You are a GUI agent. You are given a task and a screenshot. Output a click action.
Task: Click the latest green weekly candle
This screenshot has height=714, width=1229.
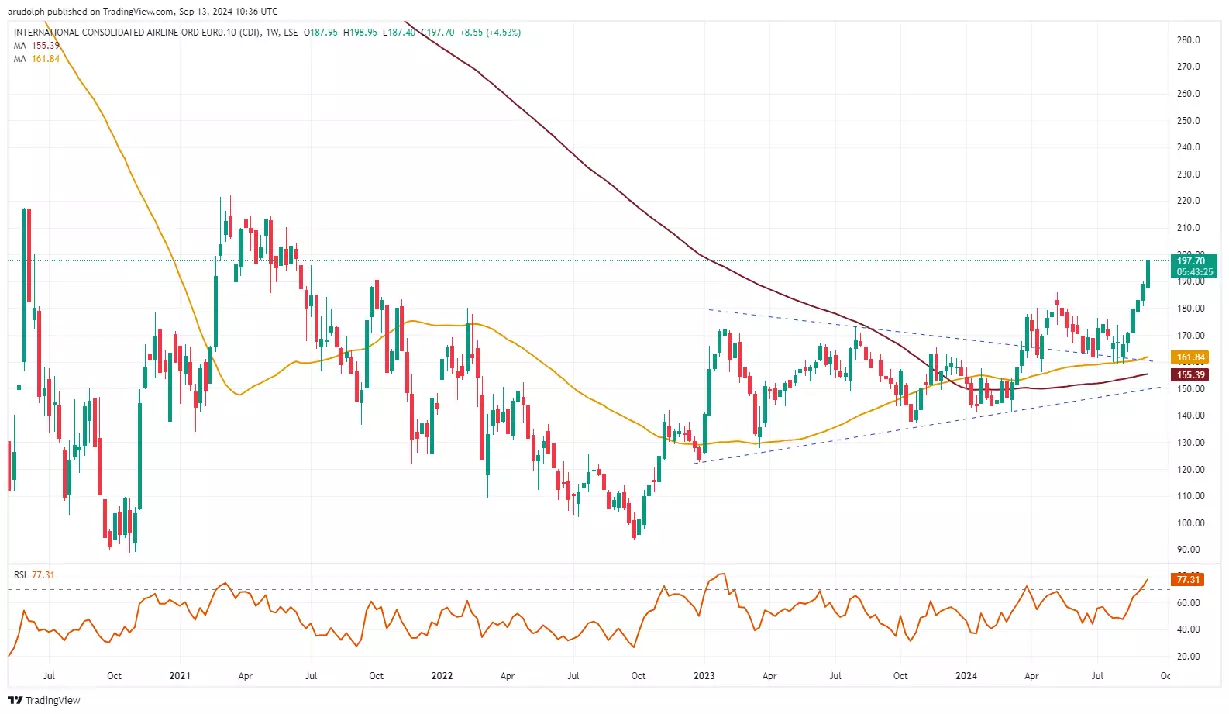coord(1148,273)
